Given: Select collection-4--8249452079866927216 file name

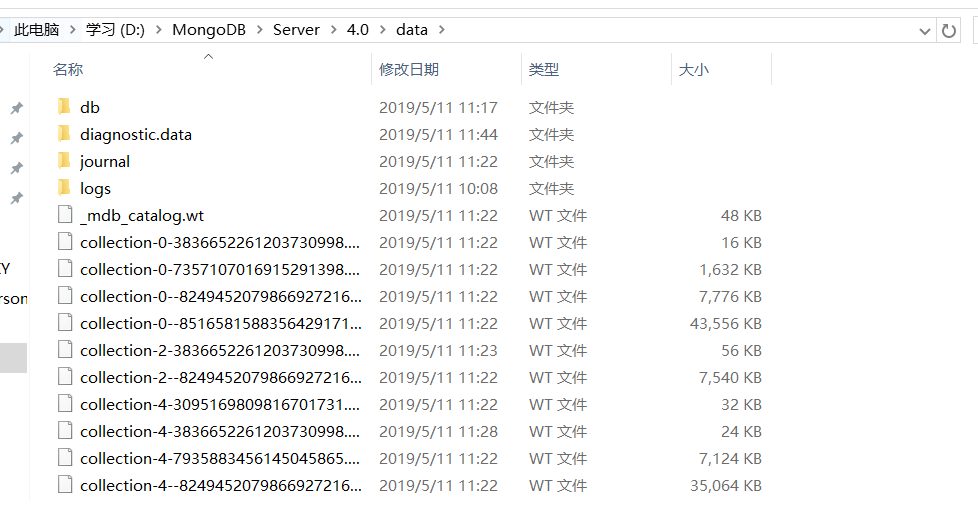Looking at the screenshot, I should [x=221, y=485].
